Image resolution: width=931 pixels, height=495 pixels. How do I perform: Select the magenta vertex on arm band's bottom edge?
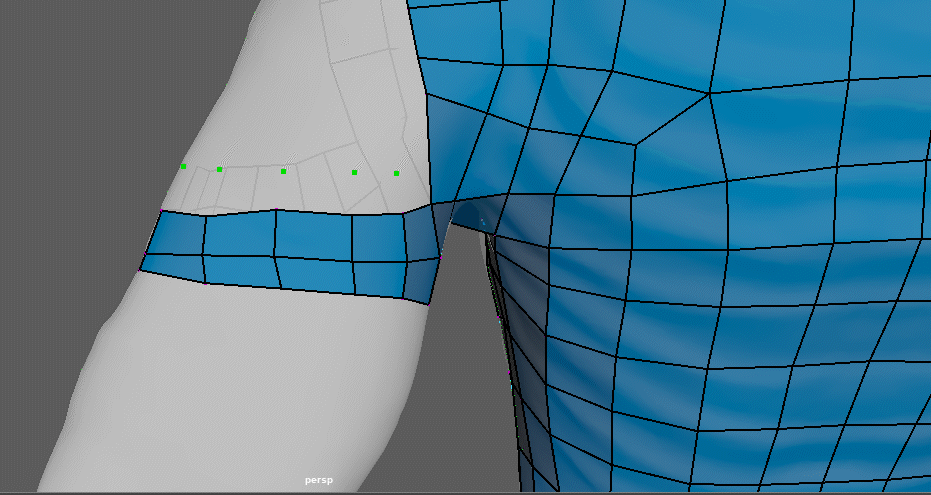click(206, 284)
